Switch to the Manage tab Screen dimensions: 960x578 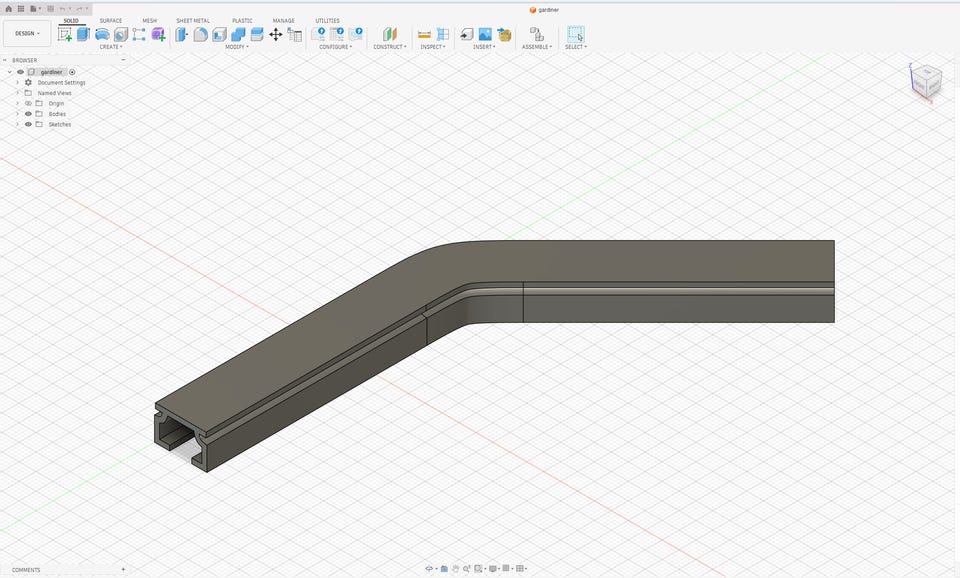[283, 21]
